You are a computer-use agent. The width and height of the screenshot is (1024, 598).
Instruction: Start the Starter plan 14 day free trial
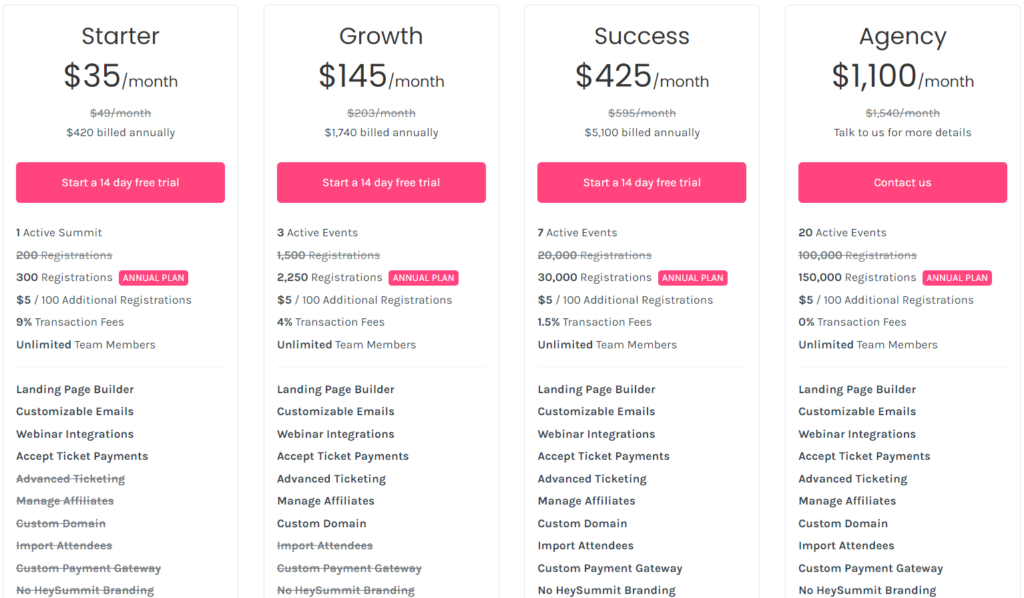coord(120,182)
